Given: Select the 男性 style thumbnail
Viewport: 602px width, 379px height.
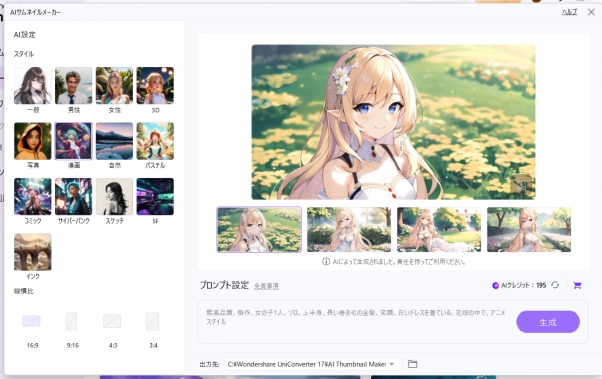Looking at the screenshot, I should pyautogui.click(x=73, y=86).
